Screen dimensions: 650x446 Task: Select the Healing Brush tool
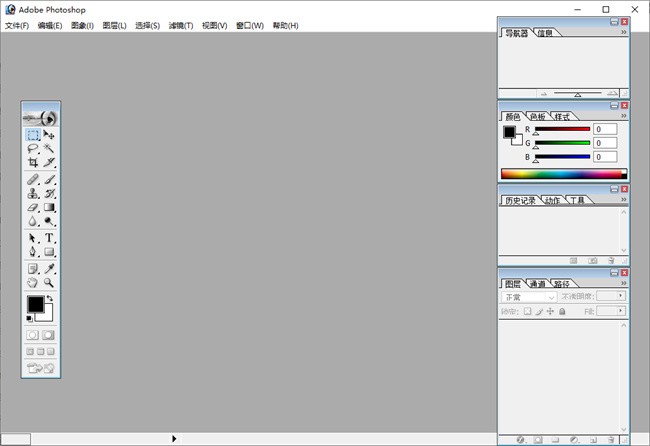(x=33, y=179)
